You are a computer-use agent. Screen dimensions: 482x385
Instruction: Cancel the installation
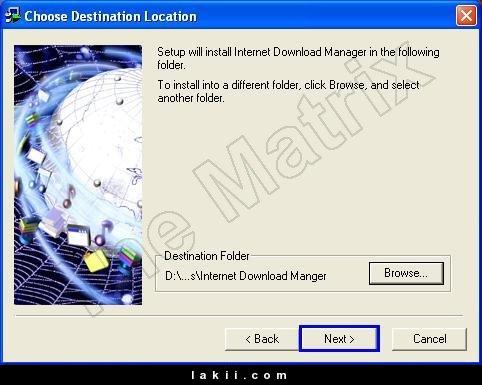(x=429, y=339)
